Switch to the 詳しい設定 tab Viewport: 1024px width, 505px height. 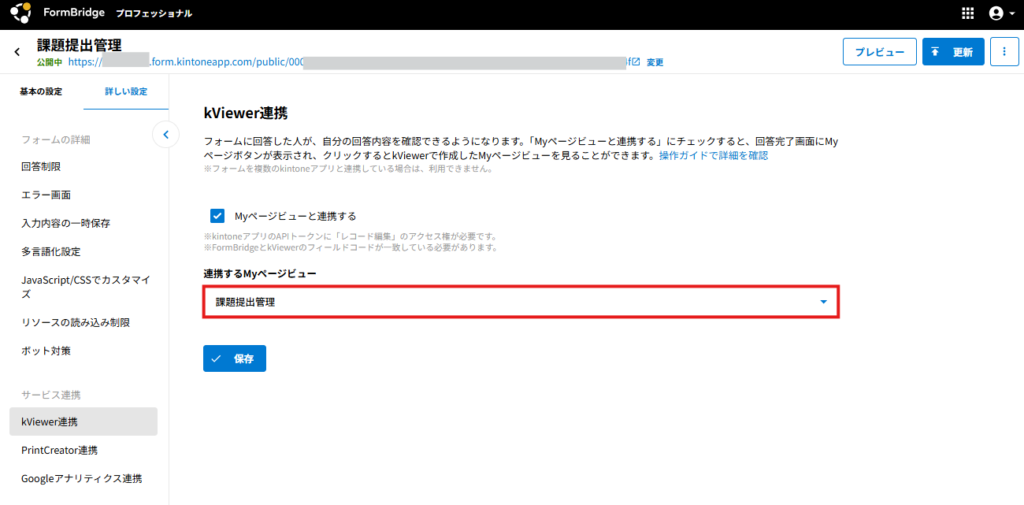126,92
